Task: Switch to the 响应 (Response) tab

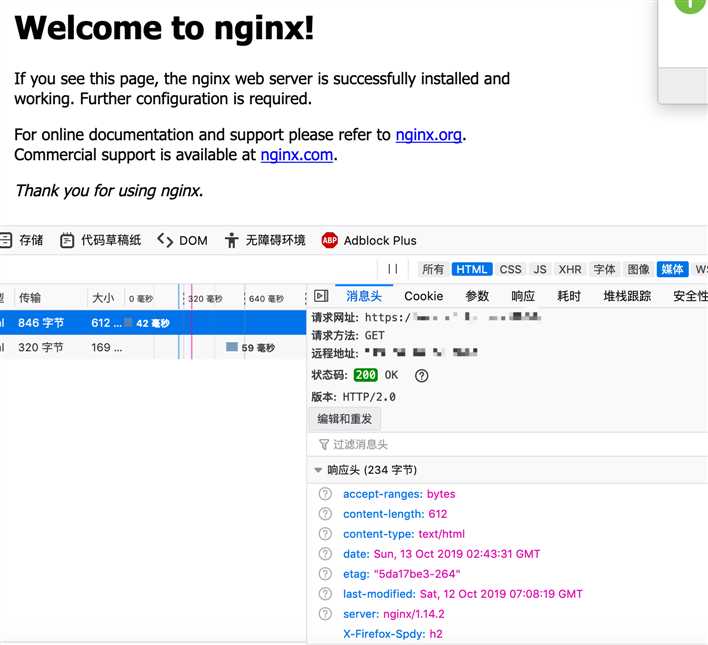Action: click(523, 296)
